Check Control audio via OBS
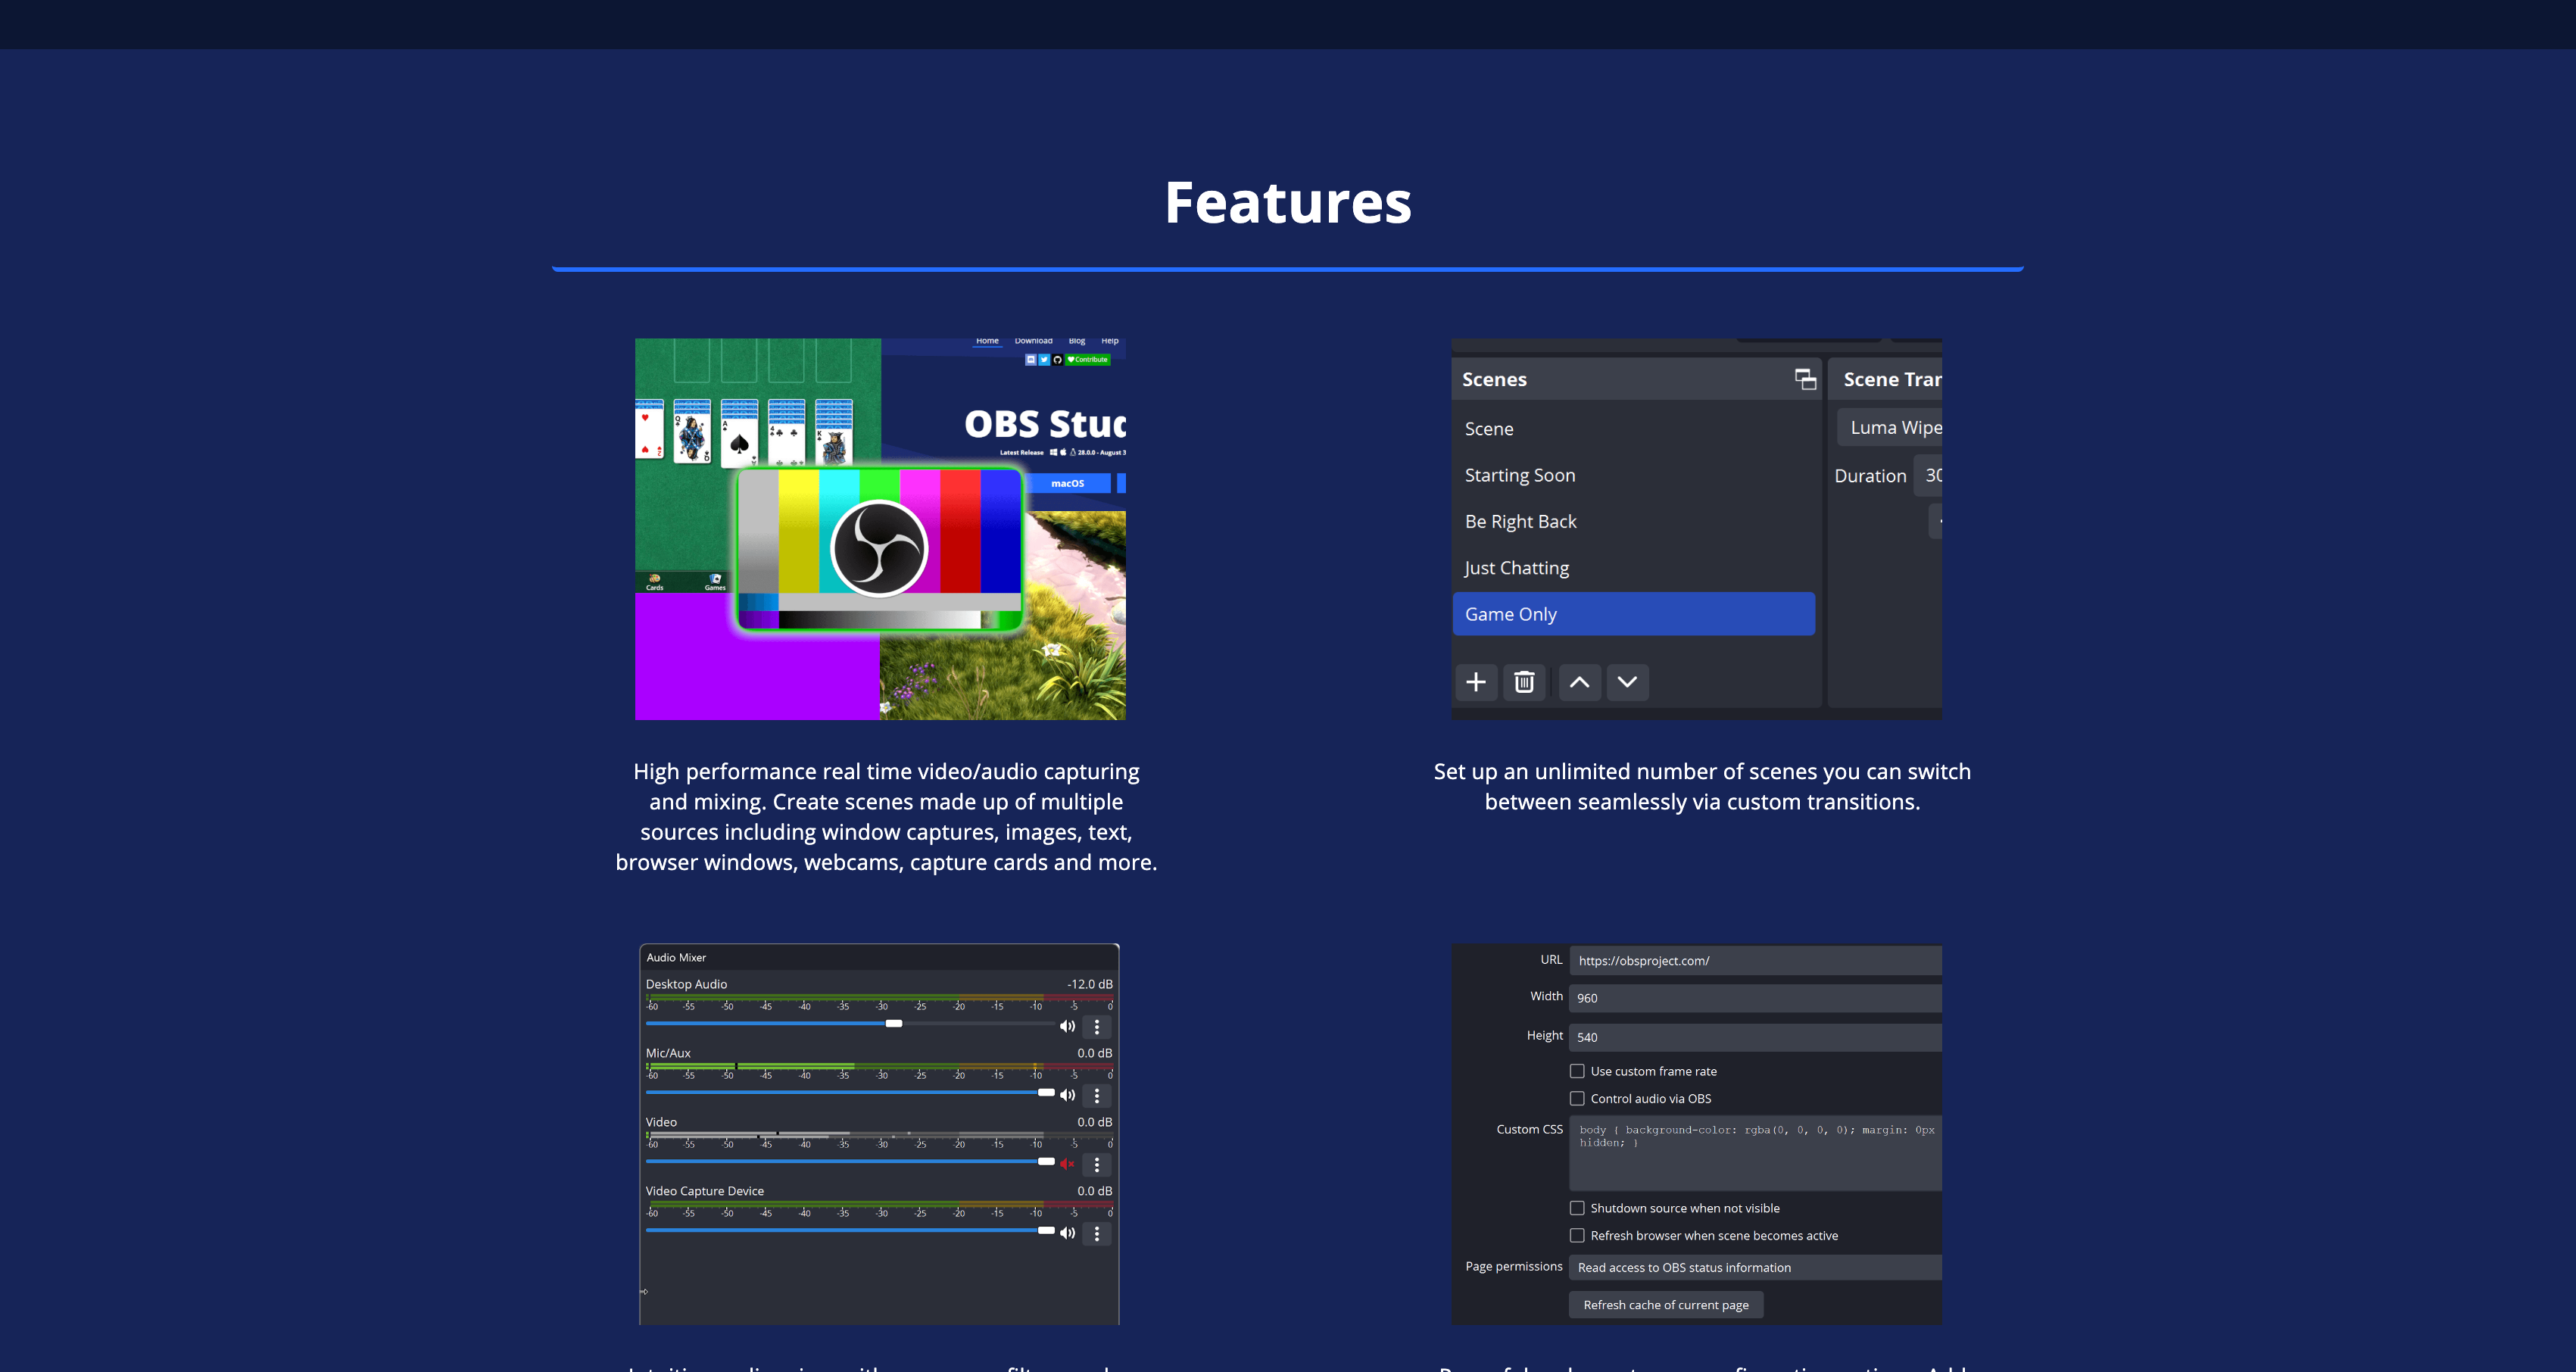Image resolution: width=2576 pixels, height=1372 pixels. click(1577, 1098)
